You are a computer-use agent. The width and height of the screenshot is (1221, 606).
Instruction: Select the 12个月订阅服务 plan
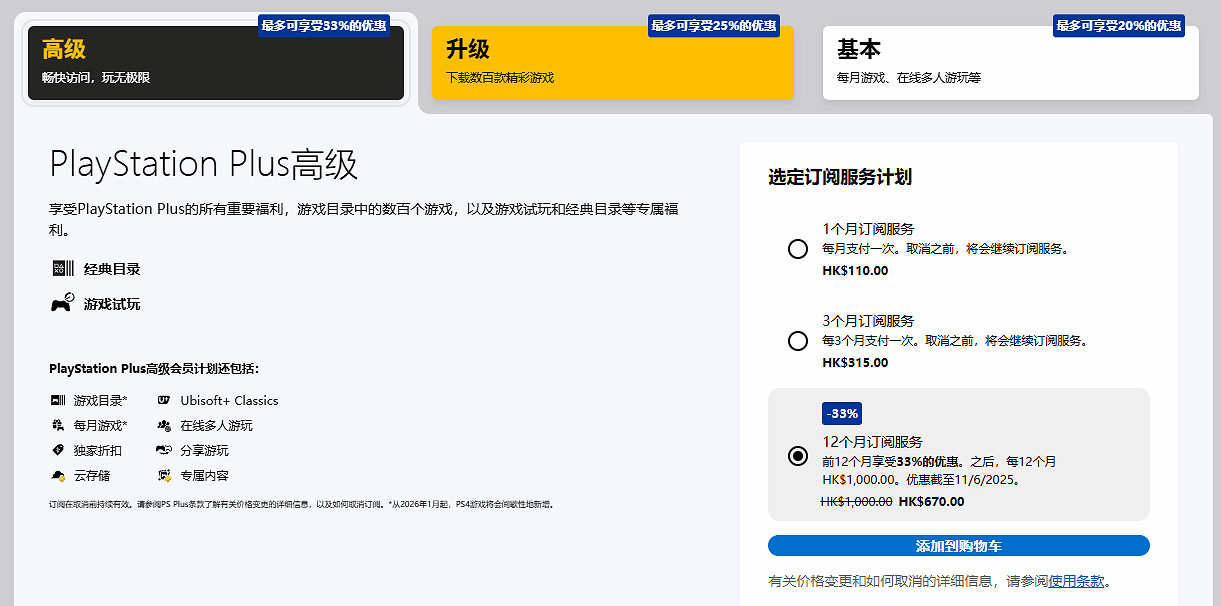tap(797, 456)
